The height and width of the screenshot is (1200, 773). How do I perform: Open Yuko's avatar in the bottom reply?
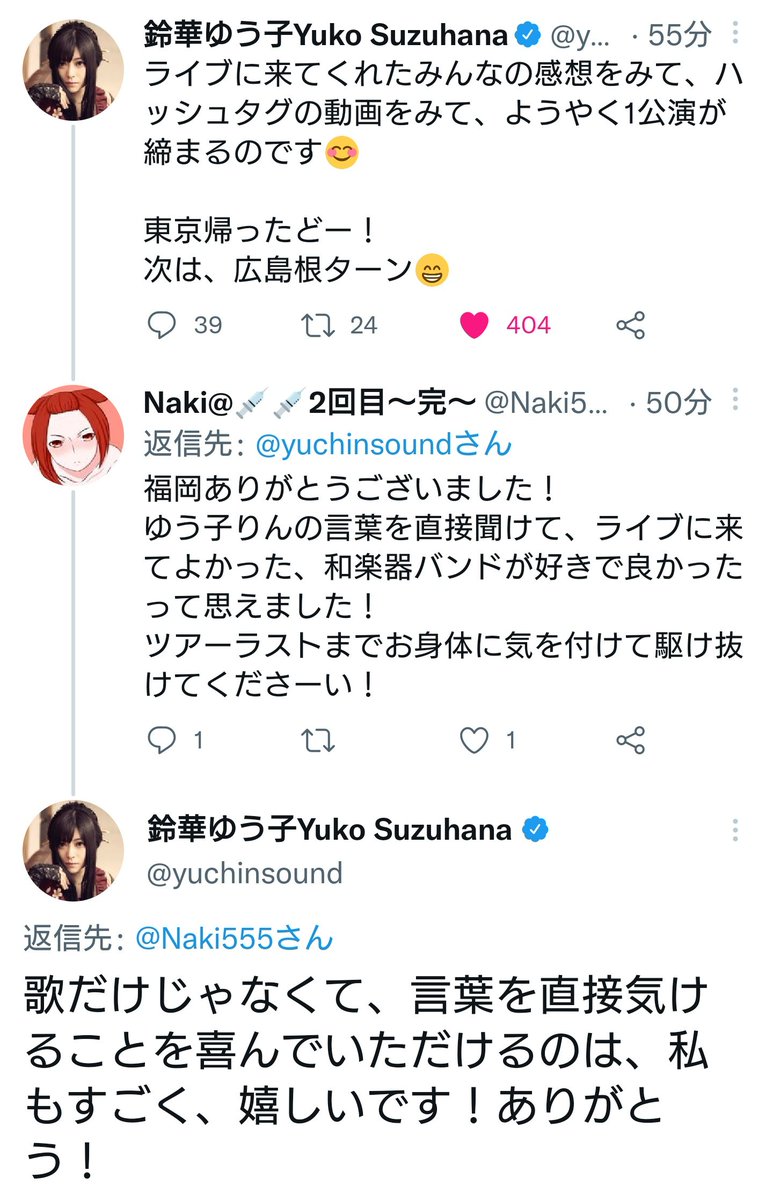tap(73, 850)
